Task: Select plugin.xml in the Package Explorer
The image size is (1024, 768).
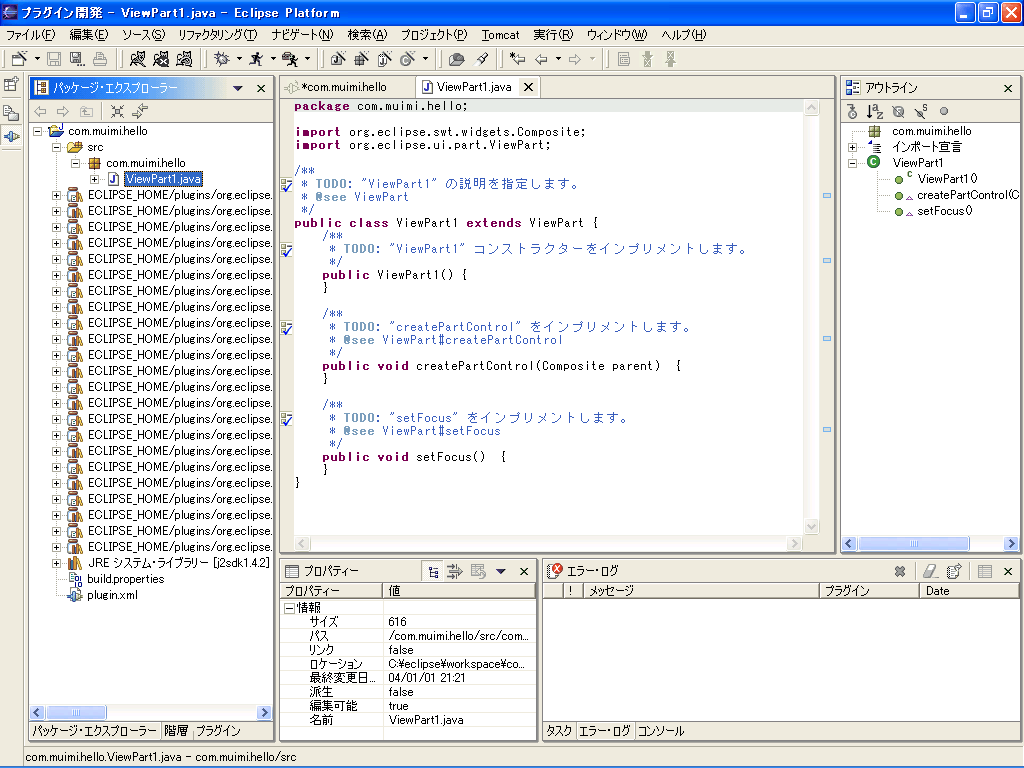Action: pos(112,595)
